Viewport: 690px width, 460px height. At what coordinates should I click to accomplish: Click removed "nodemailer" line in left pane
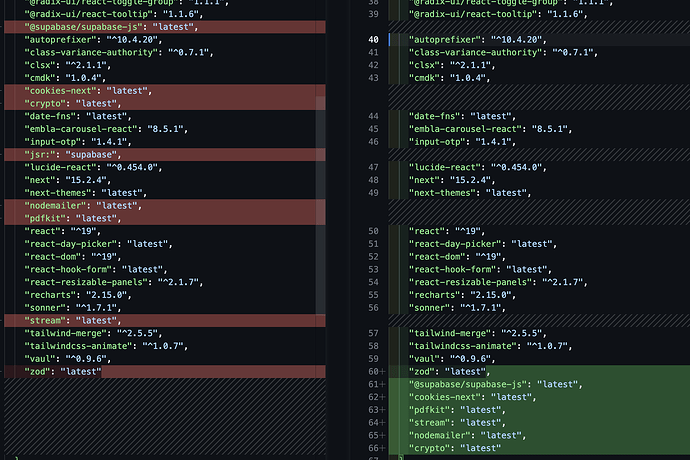point(165,206)
